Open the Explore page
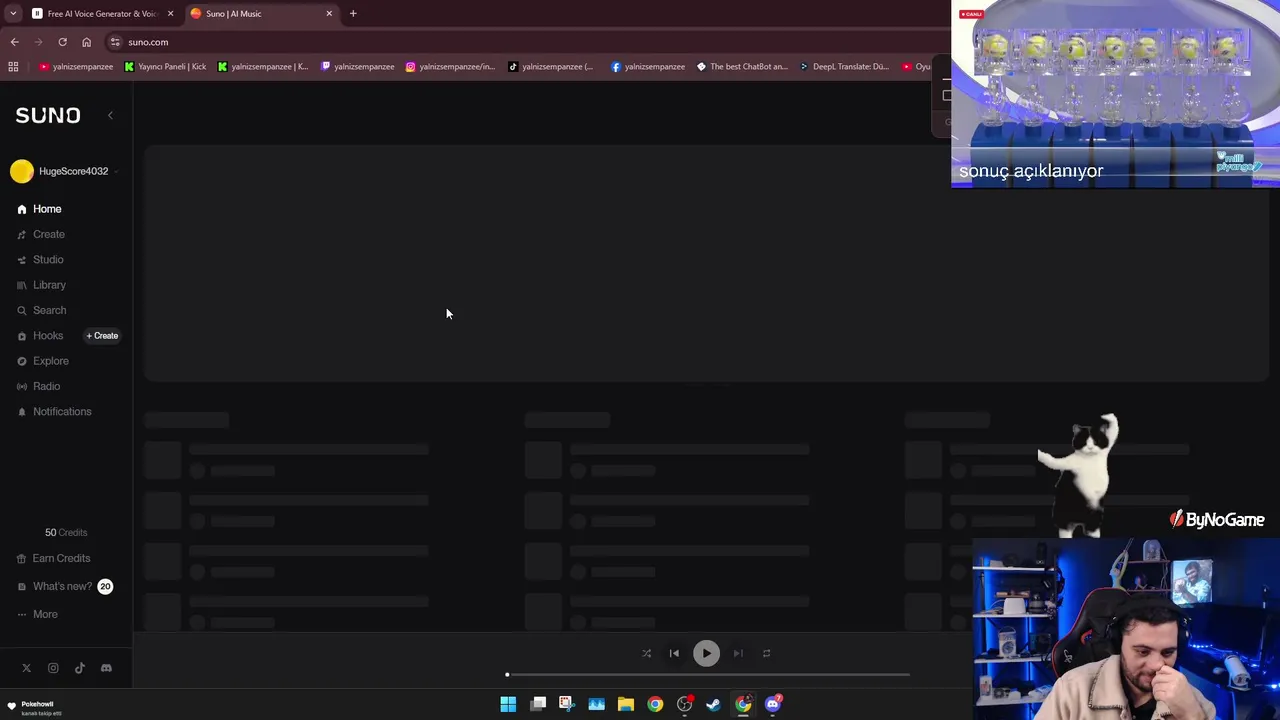This screenshot has height=720, width=1280. tap(43, 361)
